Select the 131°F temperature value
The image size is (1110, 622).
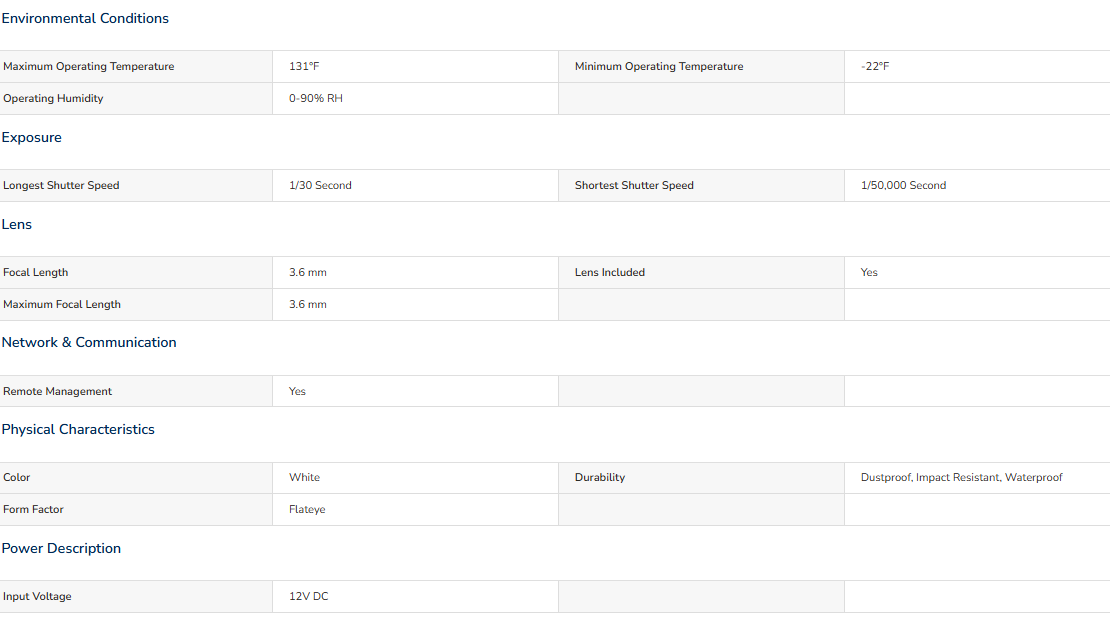(304, 67)
